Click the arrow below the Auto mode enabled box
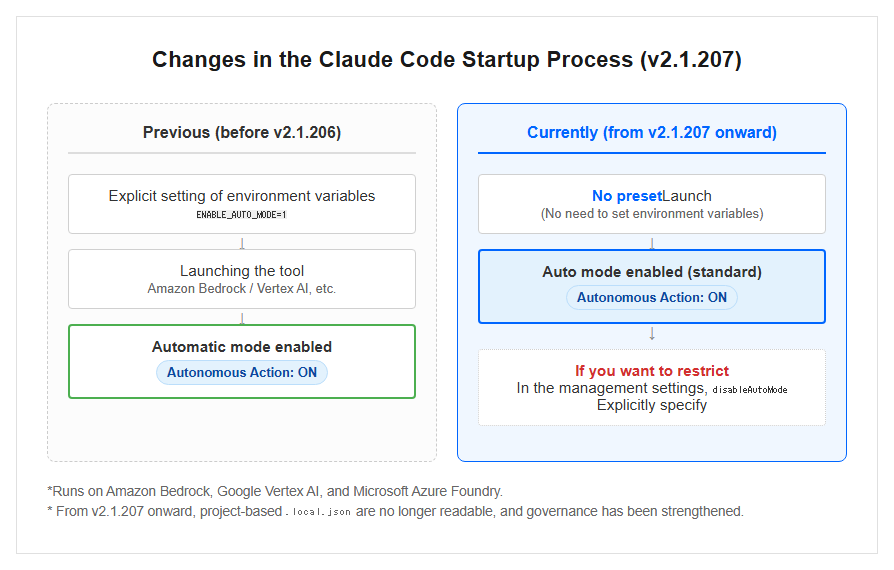Image resolution: width=894 pixels, height=570 pixels. pyautogui.click(x=652, y=333)
